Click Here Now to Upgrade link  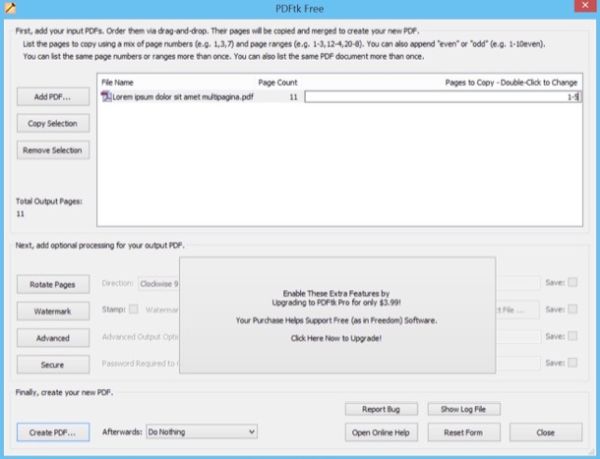point(336,339)
